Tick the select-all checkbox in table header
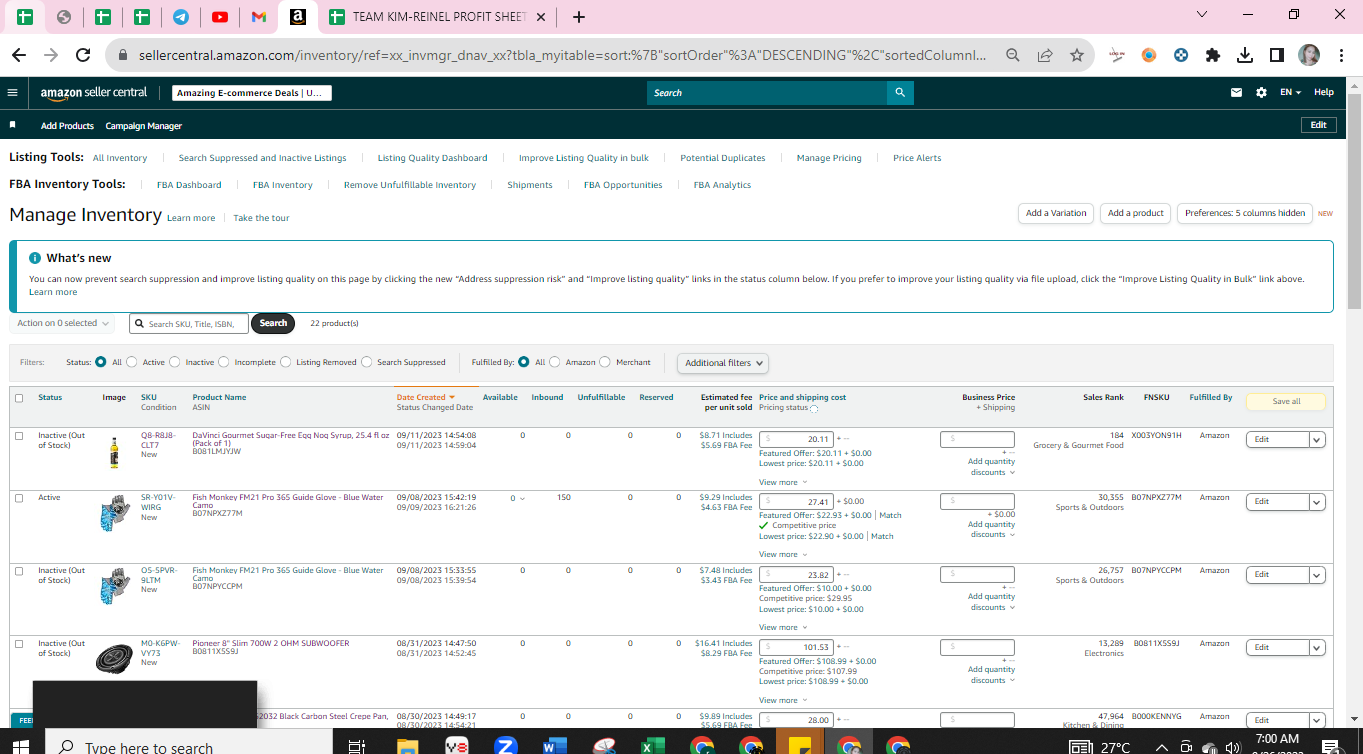1363x754 pixels. click(x=19, y=398)
